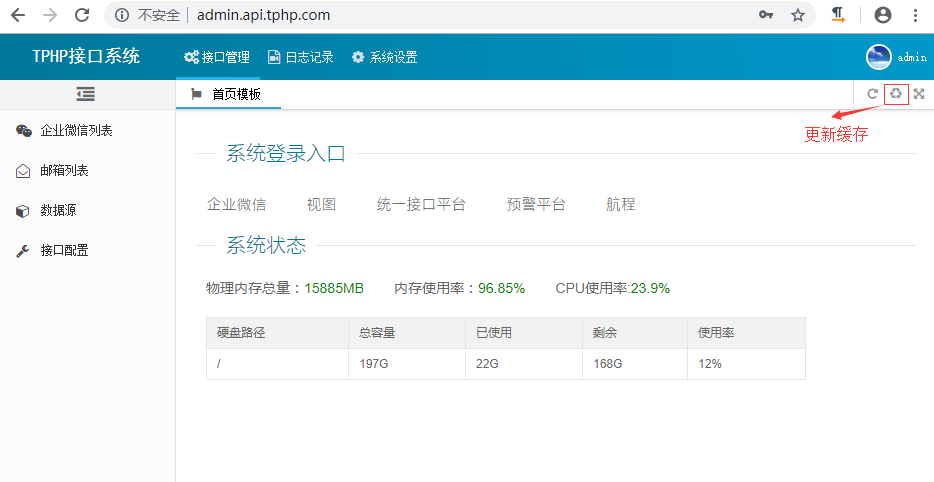934x482 pixels.
Task: Click the gear icon in 系统设置
Action: pos(358,57)
